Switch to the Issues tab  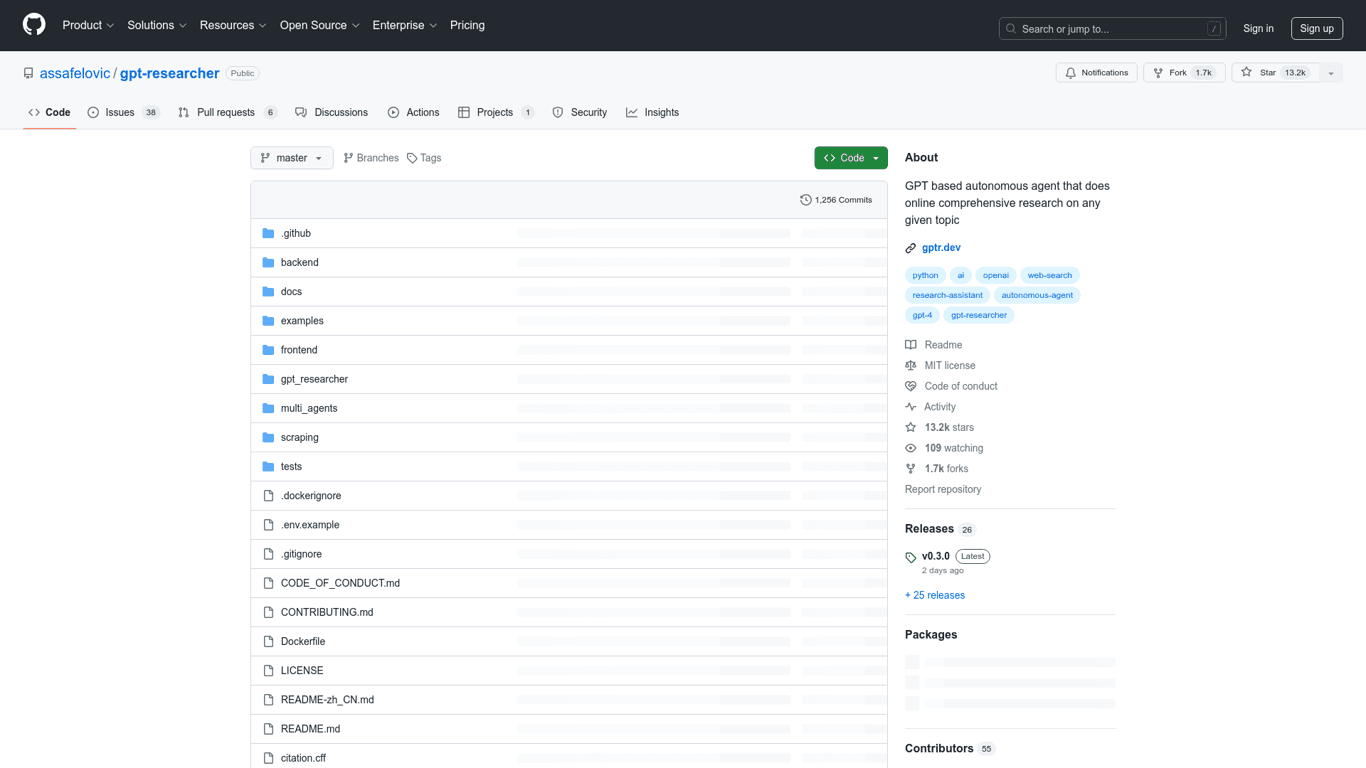tap(121, 113)
